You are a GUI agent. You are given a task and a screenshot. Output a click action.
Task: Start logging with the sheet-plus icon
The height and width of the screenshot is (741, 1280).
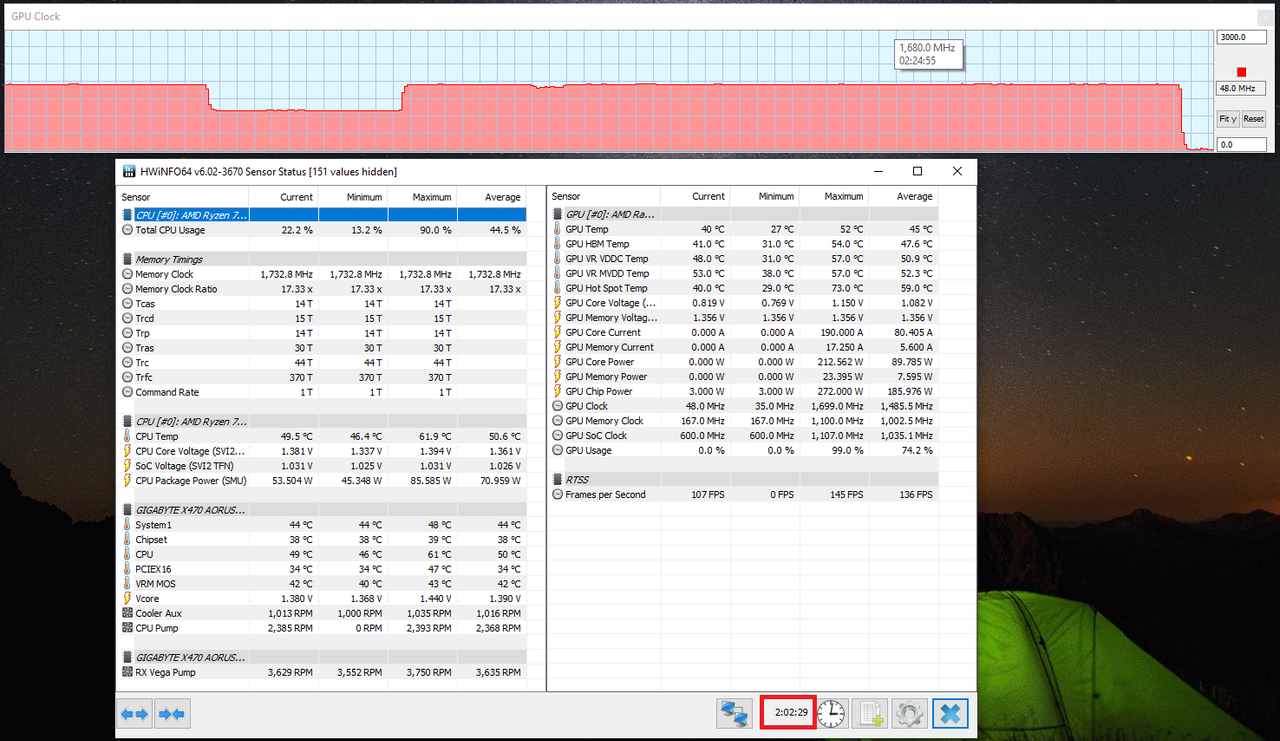click(870, 713)
